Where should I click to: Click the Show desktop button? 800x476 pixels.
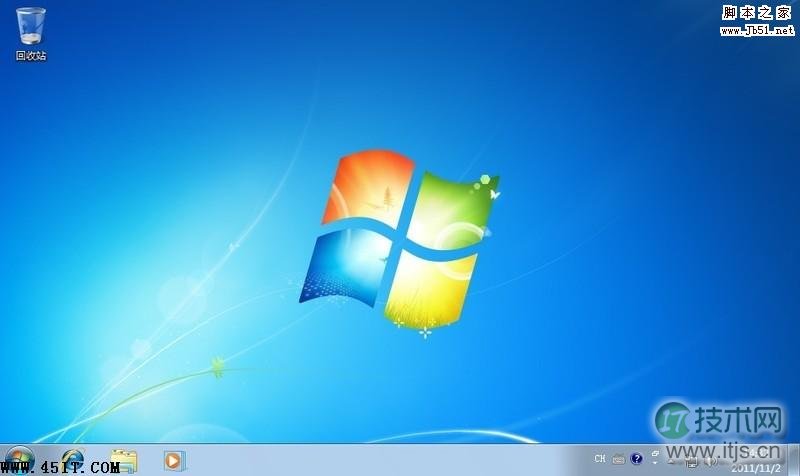pos(793,460)
